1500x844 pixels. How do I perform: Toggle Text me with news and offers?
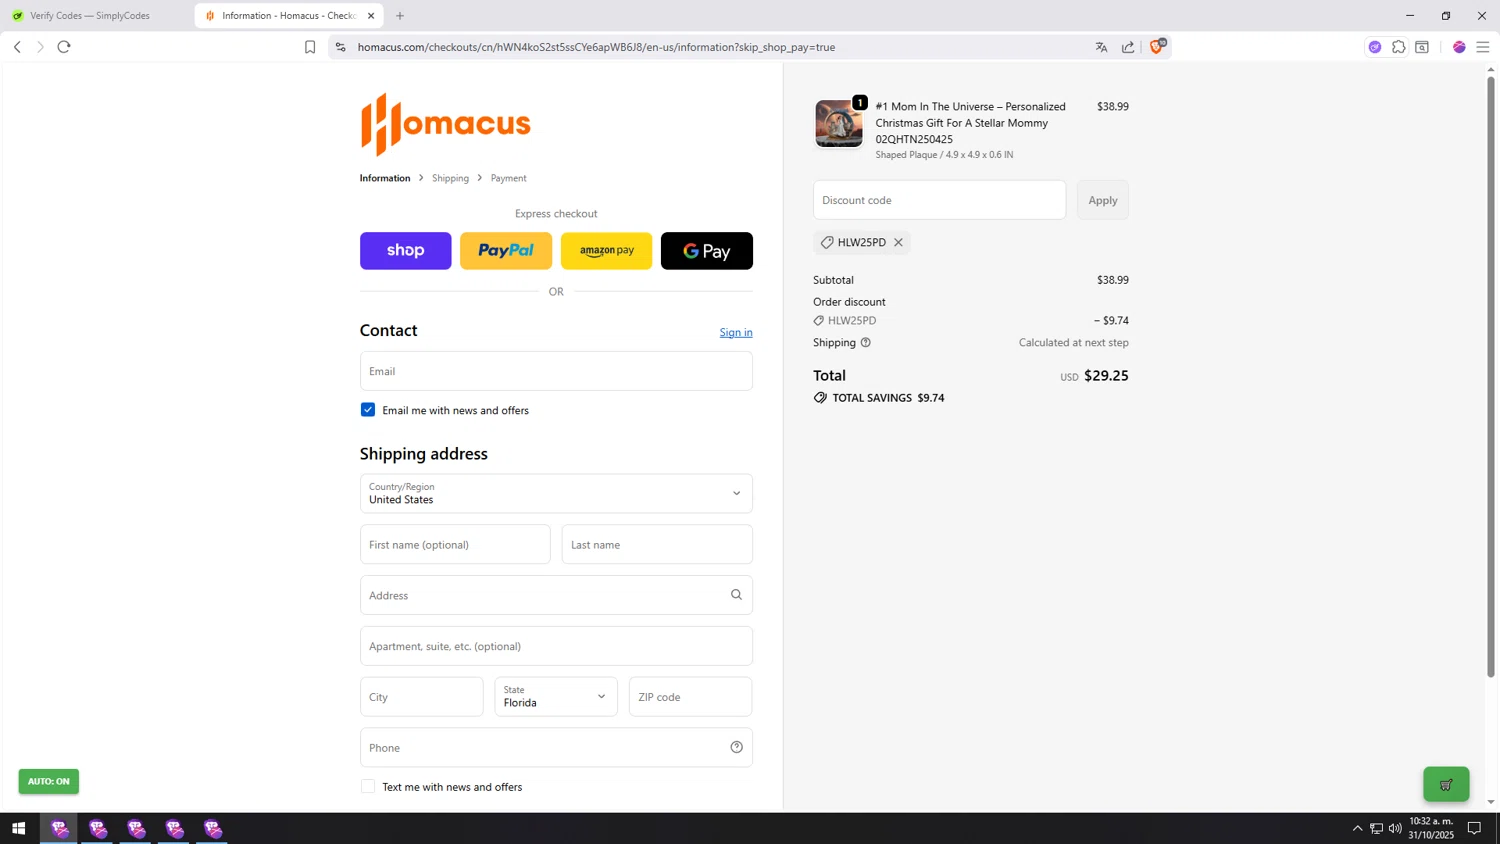pyautogui.click(x=368, y=787)
